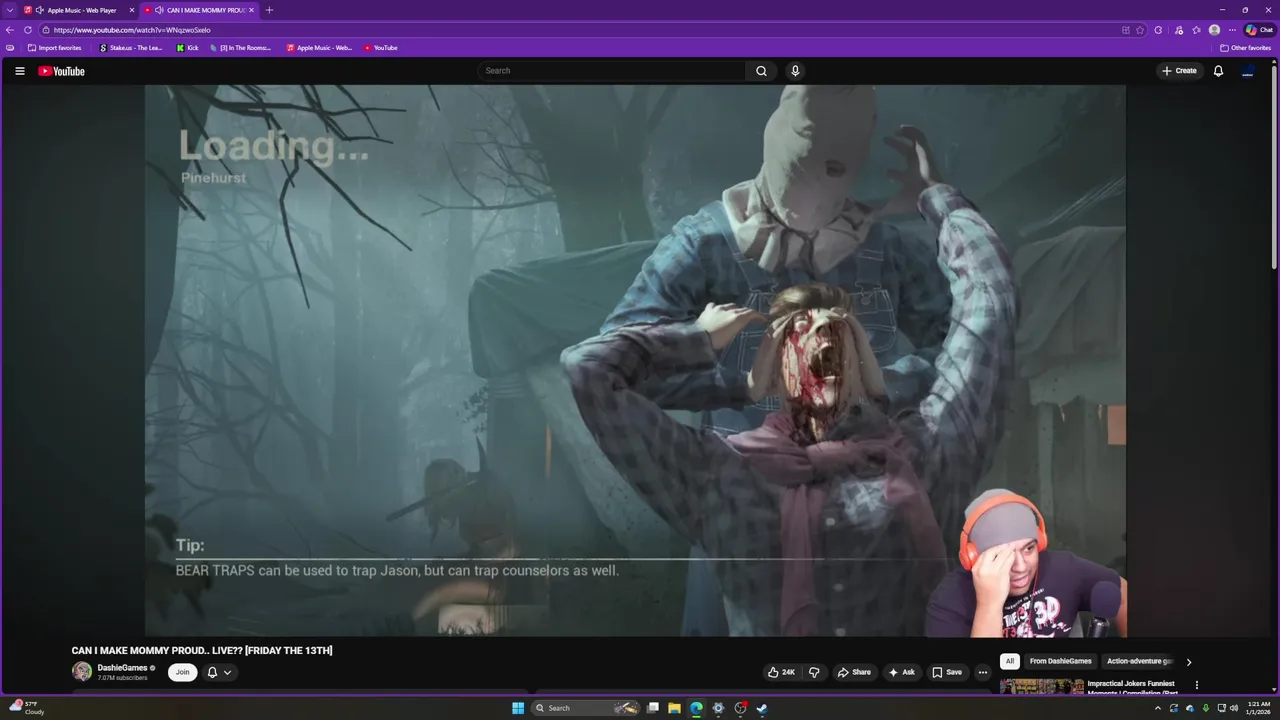Select the CAN I MAKE MOMMY PROUD tab

(198, 10)
